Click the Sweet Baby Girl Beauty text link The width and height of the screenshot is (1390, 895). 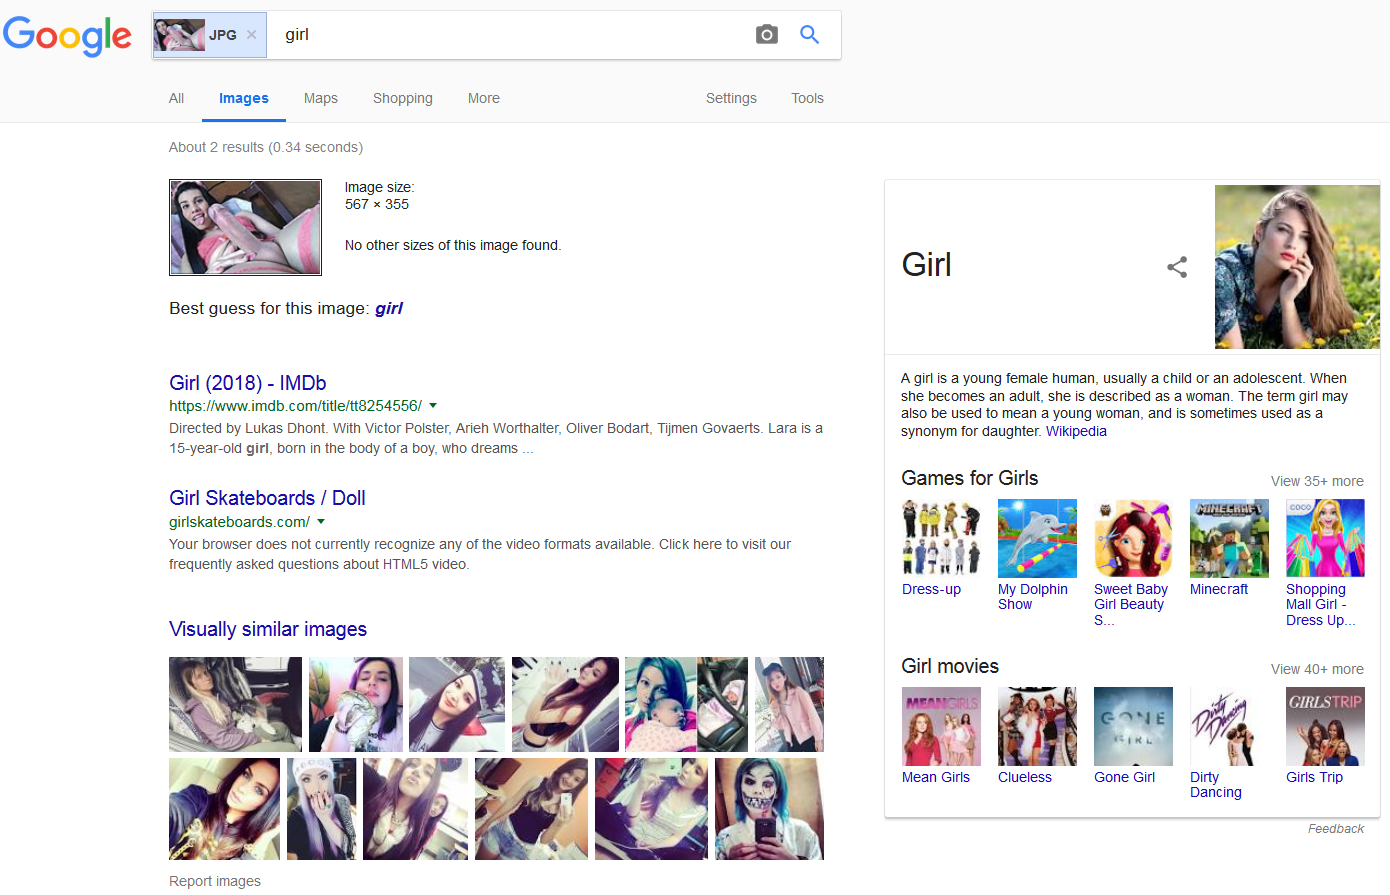point(1131,605)
